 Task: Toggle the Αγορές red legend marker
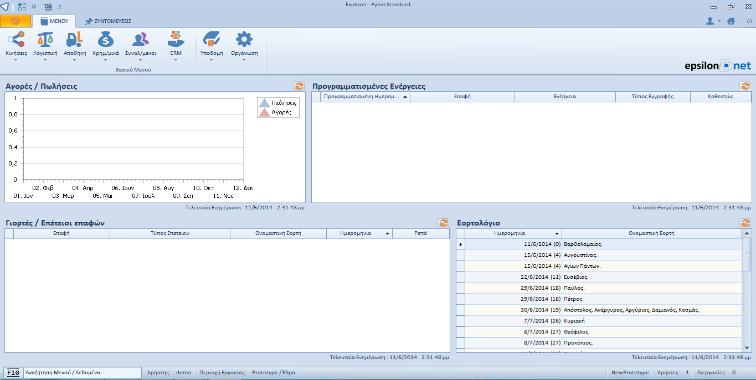pos(264,112)
